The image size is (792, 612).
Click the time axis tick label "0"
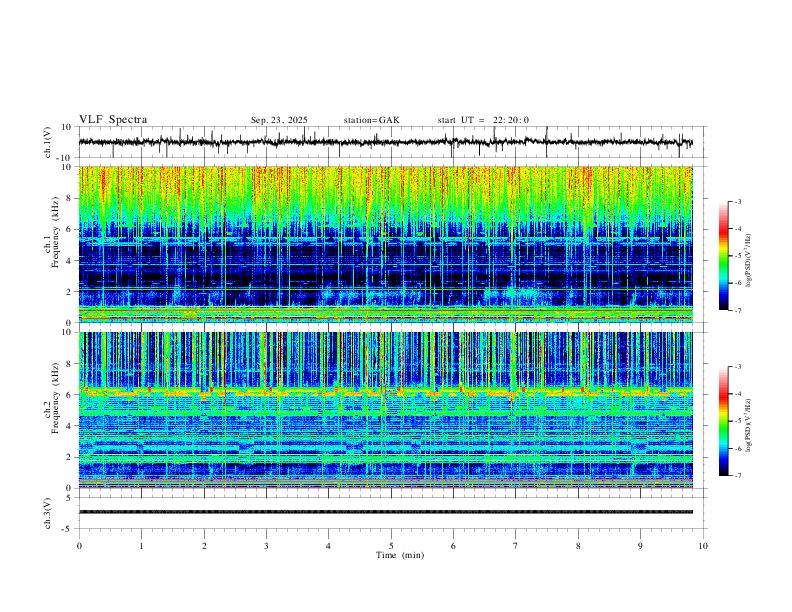tap(79, 546)
